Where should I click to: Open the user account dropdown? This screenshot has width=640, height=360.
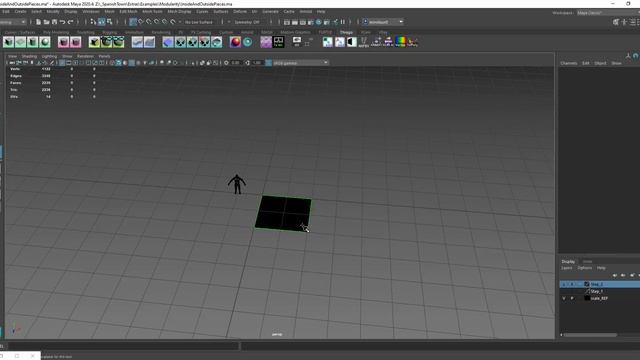tap(383, 22)
